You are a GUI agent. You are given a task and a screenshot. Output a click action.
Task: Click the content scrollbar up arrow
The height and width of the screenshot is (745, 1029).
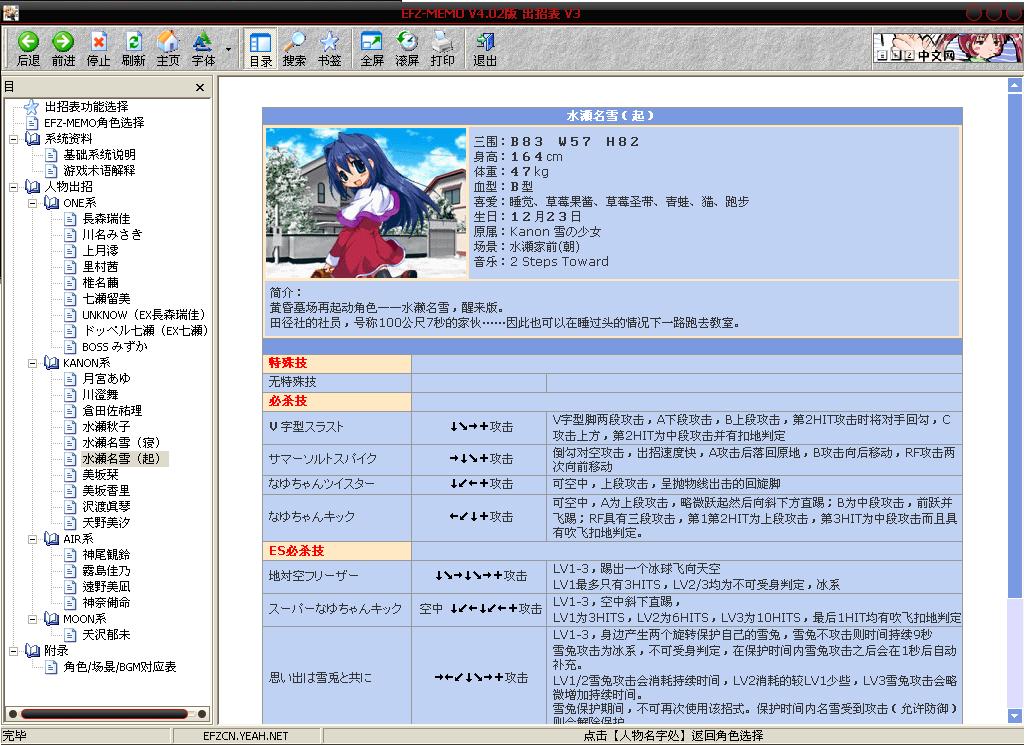pyautogui.click(x=1015, y=85)
